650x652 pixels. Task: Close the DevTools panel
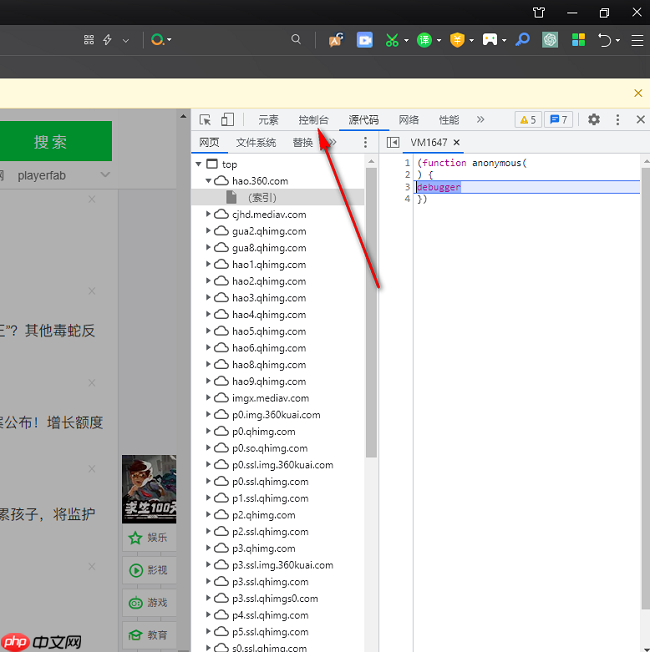pos(640,120)
